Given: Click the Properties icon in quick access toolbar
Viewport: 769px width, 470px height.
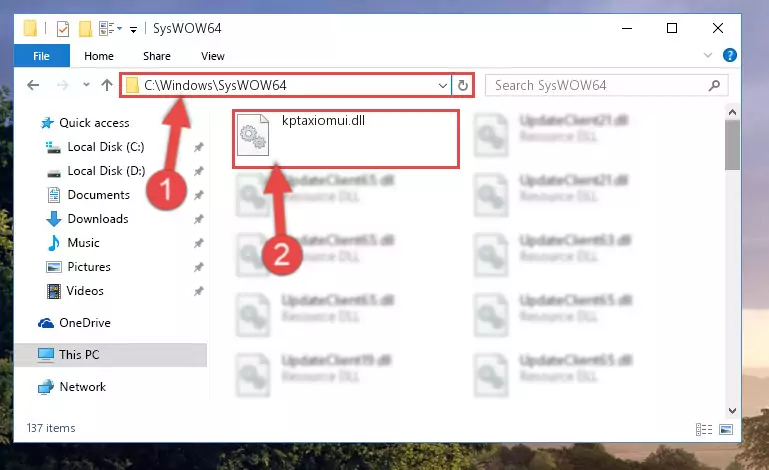Looking at the screenshot, I should [63, 29].
